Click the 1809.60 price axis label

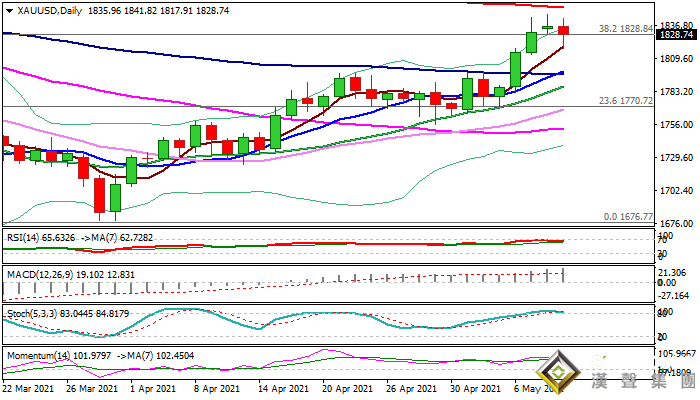point(677,59)
